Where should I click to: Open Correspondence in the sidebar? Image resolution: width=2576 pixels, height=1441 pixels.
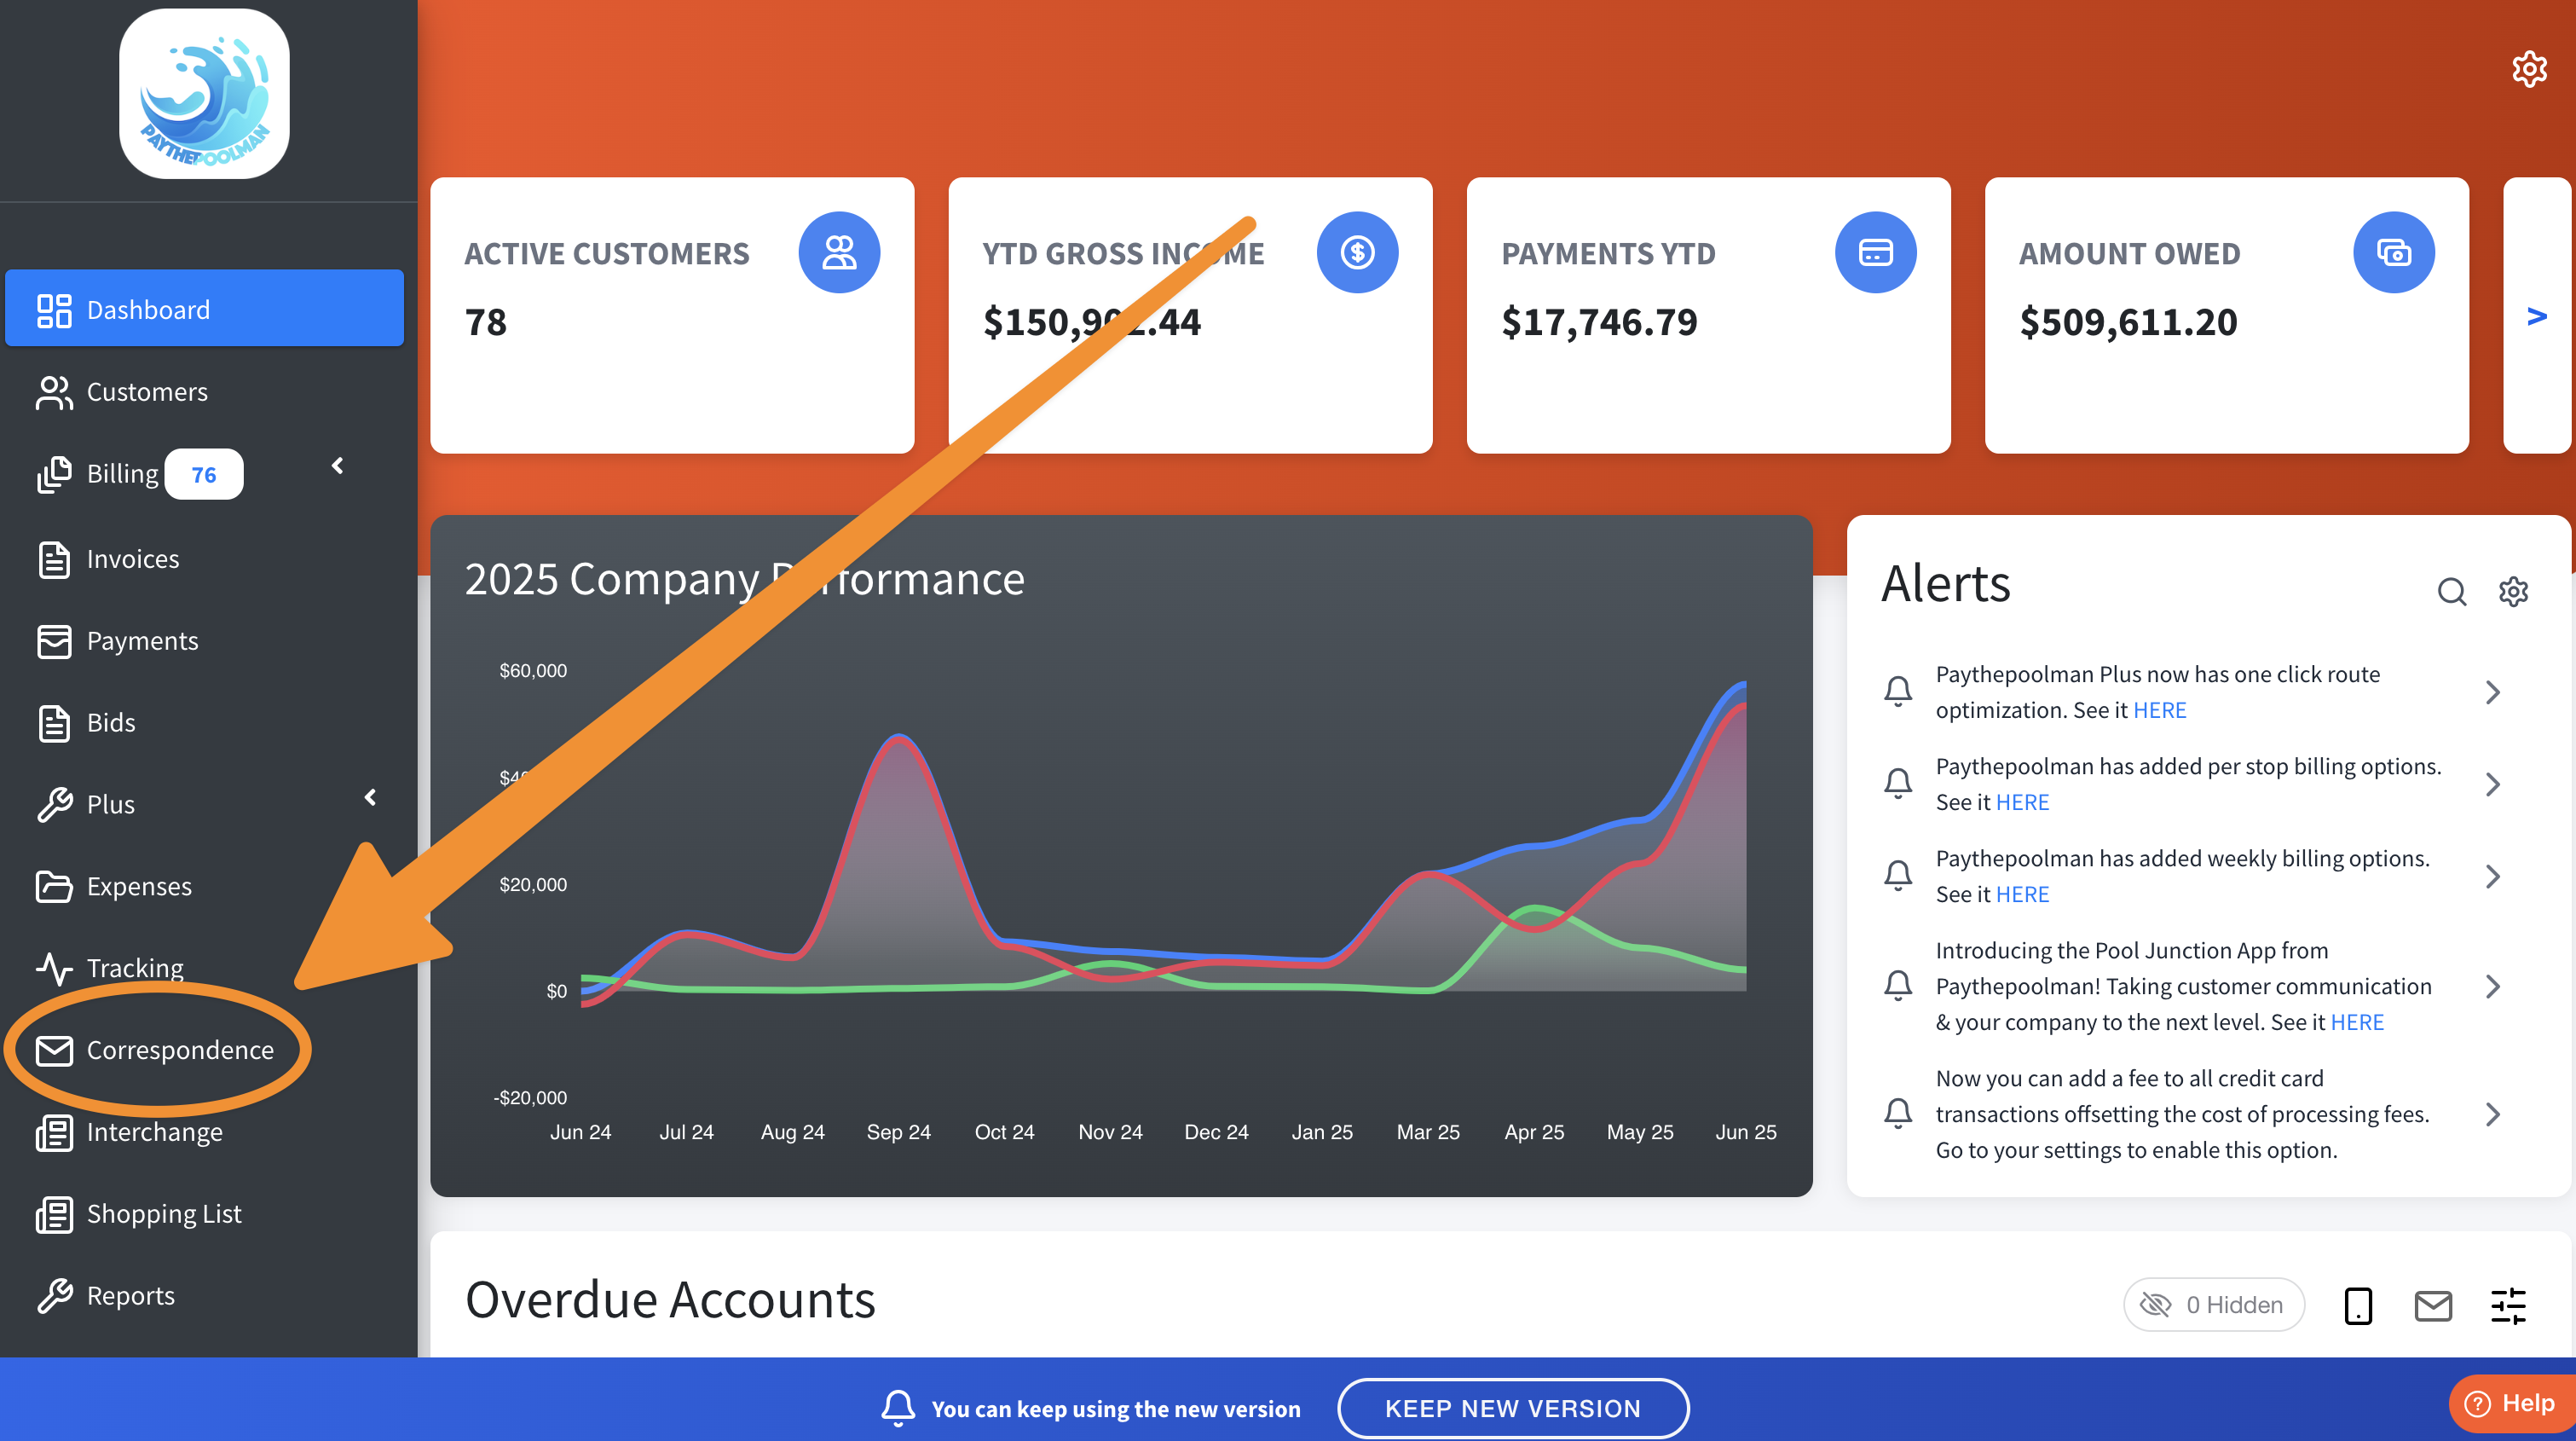click(179, 1050)
